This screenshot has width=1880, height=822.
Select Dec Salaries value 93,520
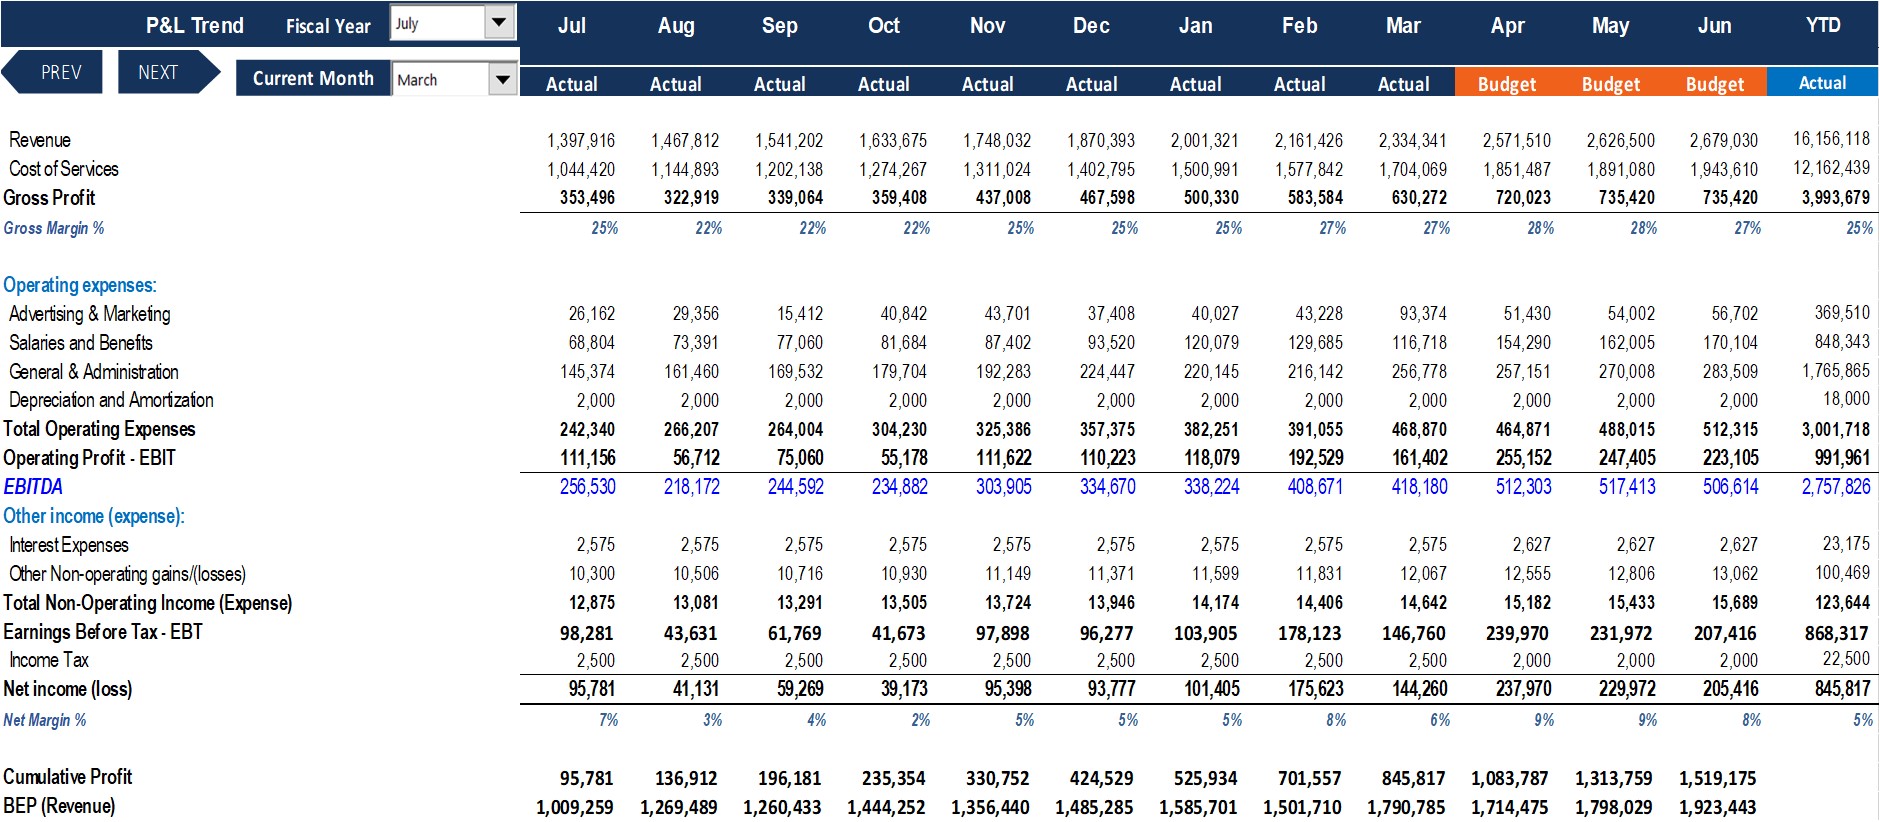[1111, 343]
